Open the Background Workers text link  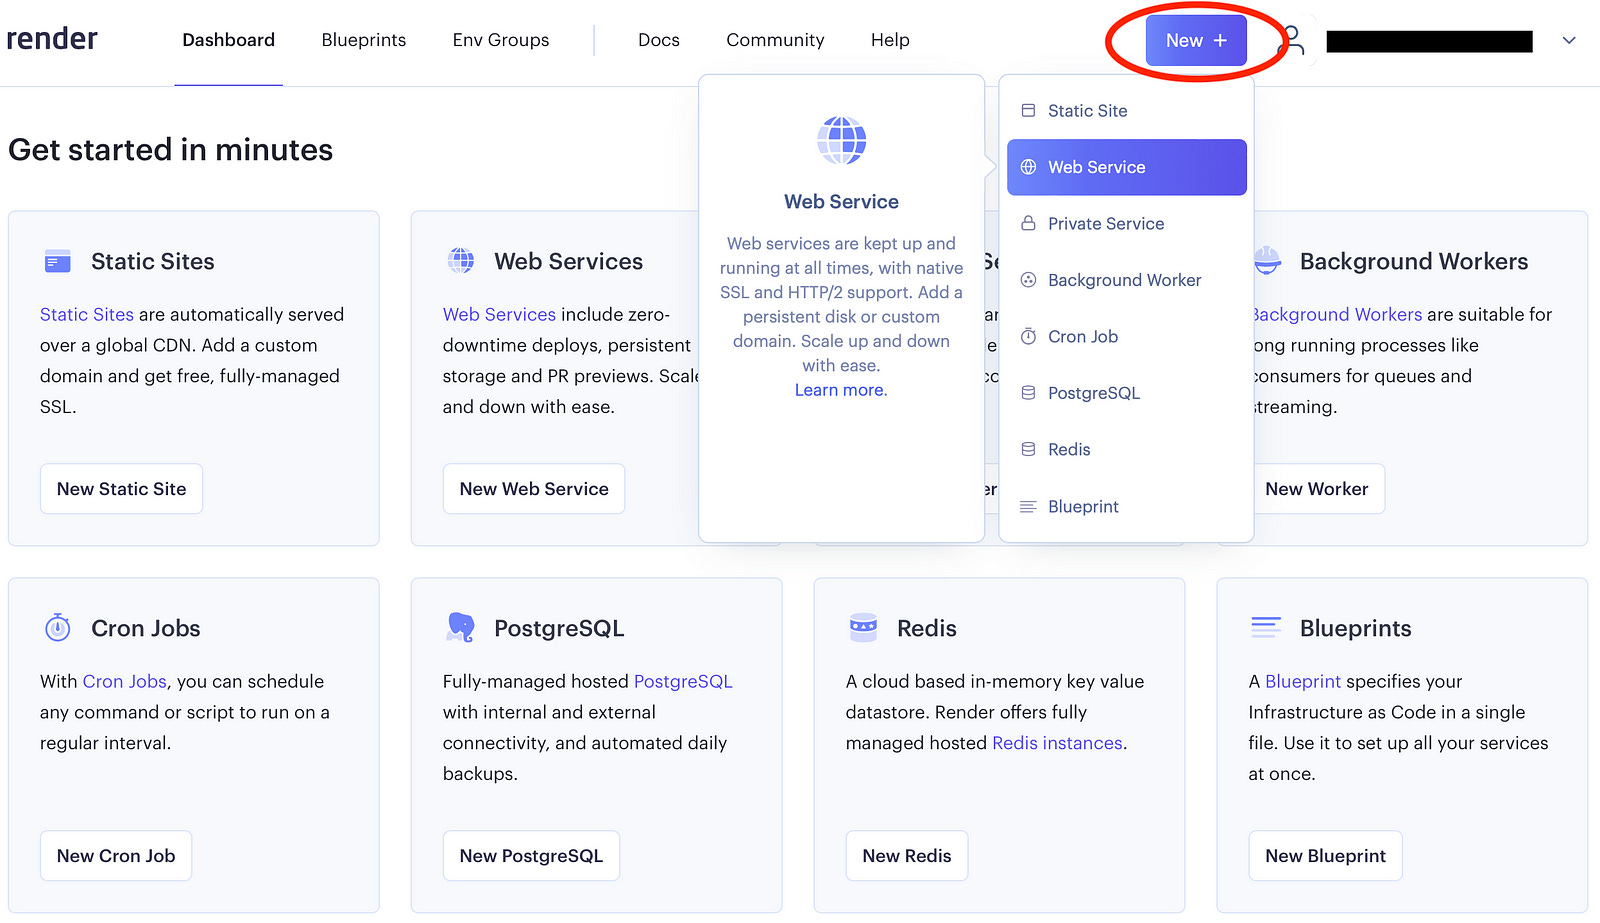1337,314
